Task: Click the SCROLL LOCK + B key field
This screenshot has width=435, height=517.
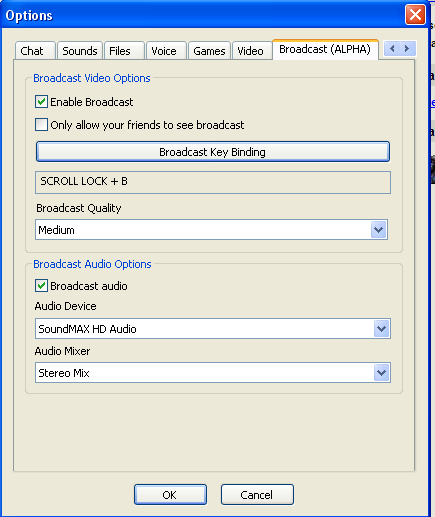Action: pos(213,182)
